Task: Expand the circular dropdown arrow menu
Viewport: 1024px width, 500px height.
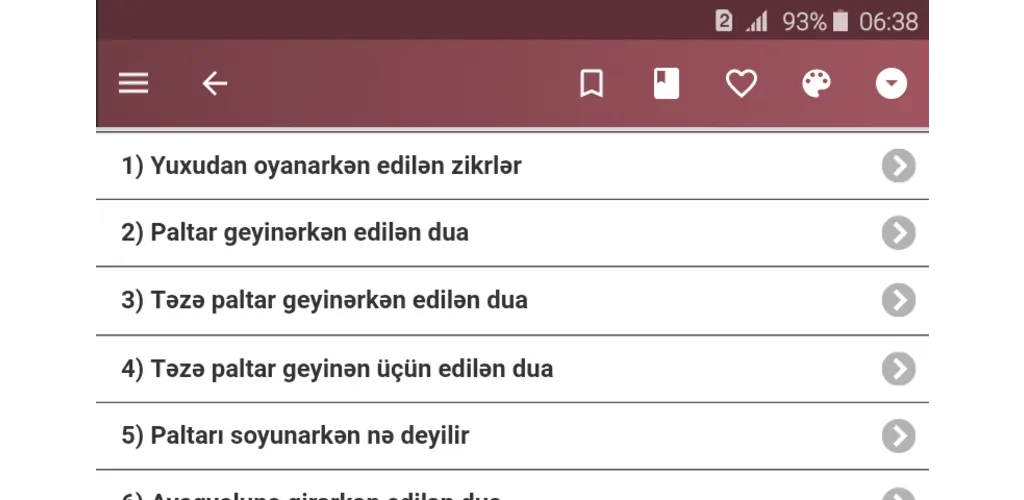Action: click(891, 84)
